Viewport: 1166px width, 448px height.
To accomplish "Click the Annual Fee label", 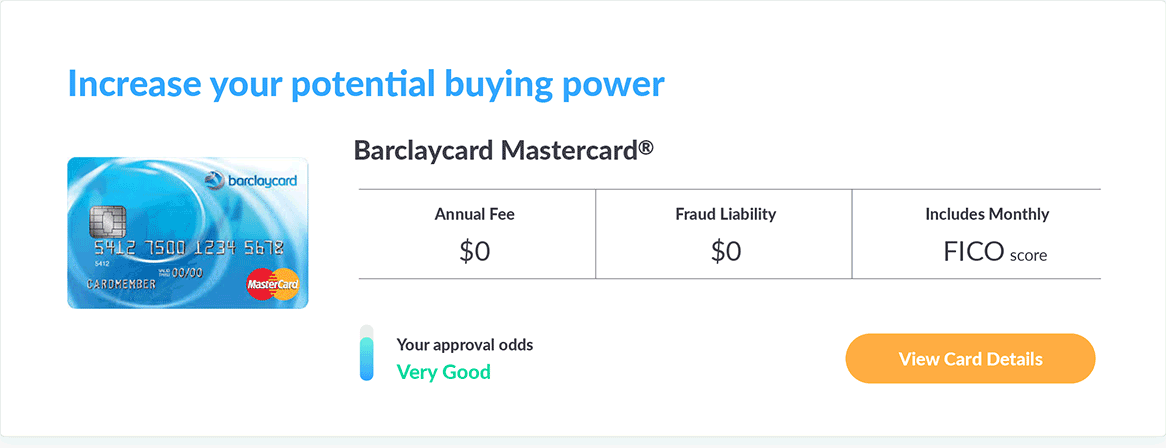I will [x=474, y=215].
